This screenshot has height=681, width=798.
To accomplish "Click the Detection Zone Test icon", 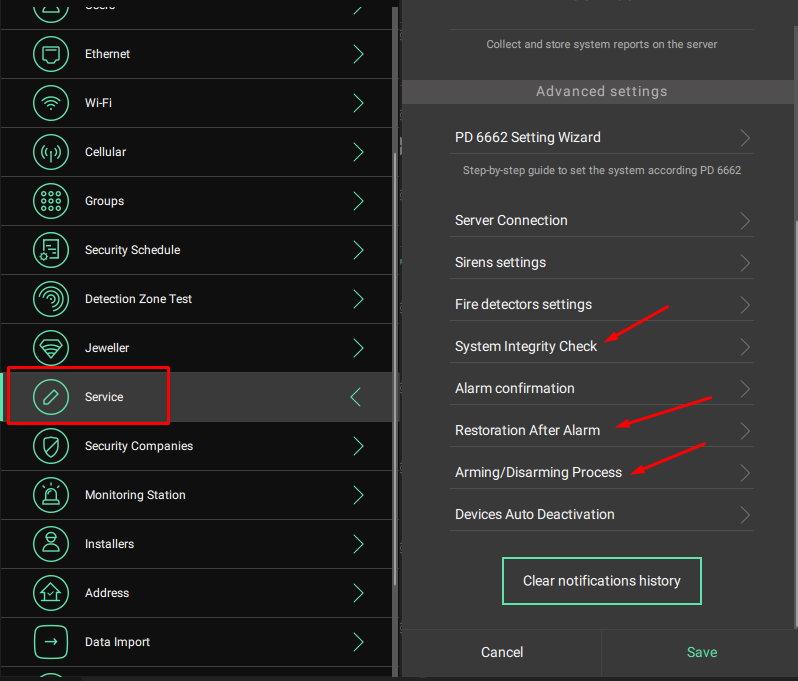I will tap(51, 299).
